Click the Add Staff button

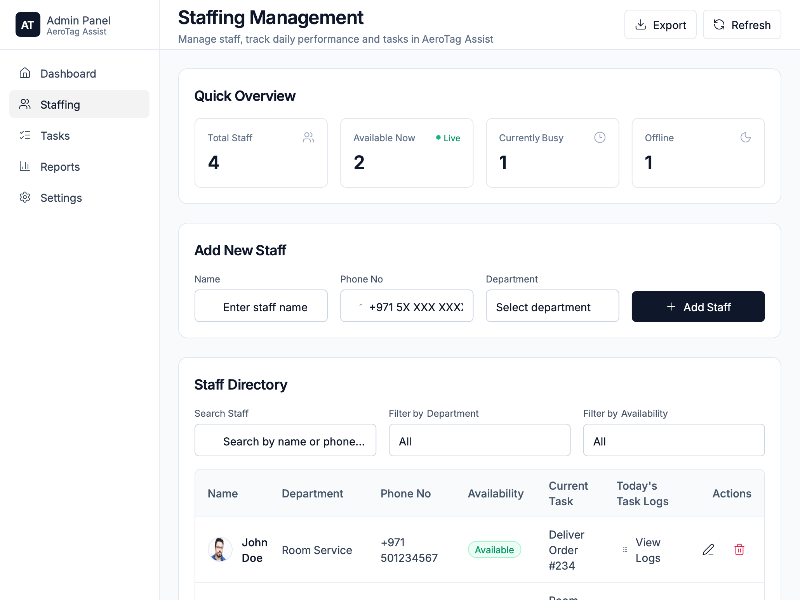(x=698, y=306)
